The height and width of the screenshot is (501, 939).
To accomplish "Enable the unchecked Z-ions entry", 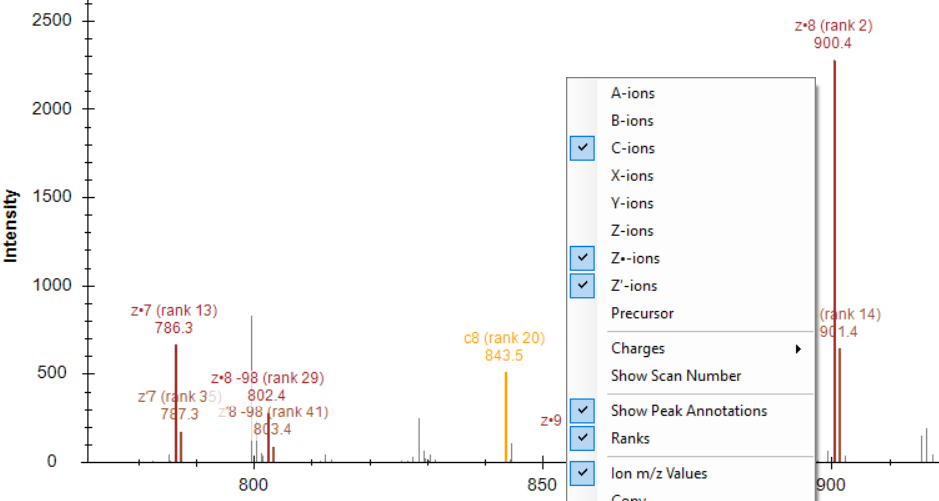I will [x=632, y=231].
